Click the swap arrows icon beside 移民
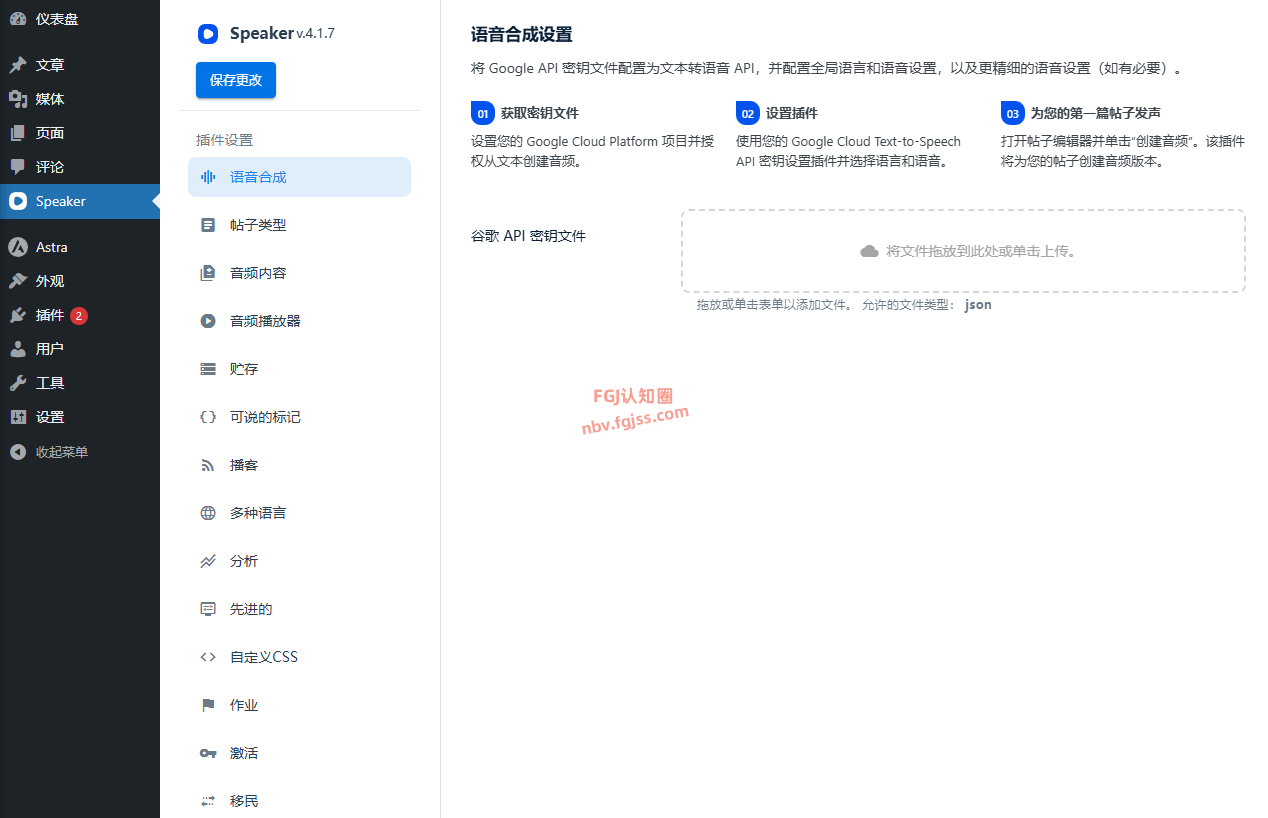This screenshot has height=818, width=1268. [208, 801]
